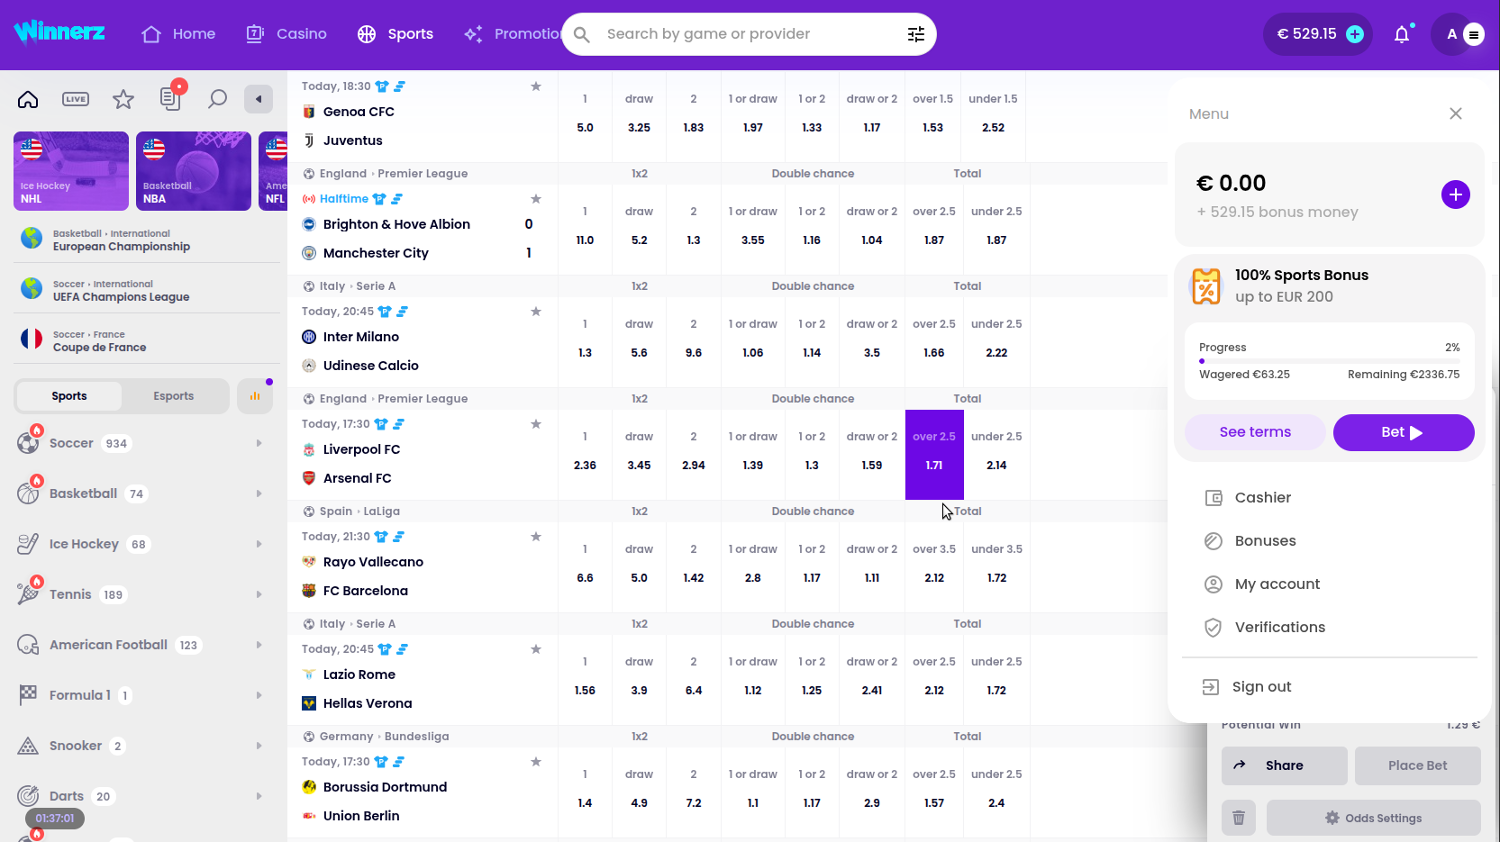Click the sports bonus progress bar

(1329, 361)
